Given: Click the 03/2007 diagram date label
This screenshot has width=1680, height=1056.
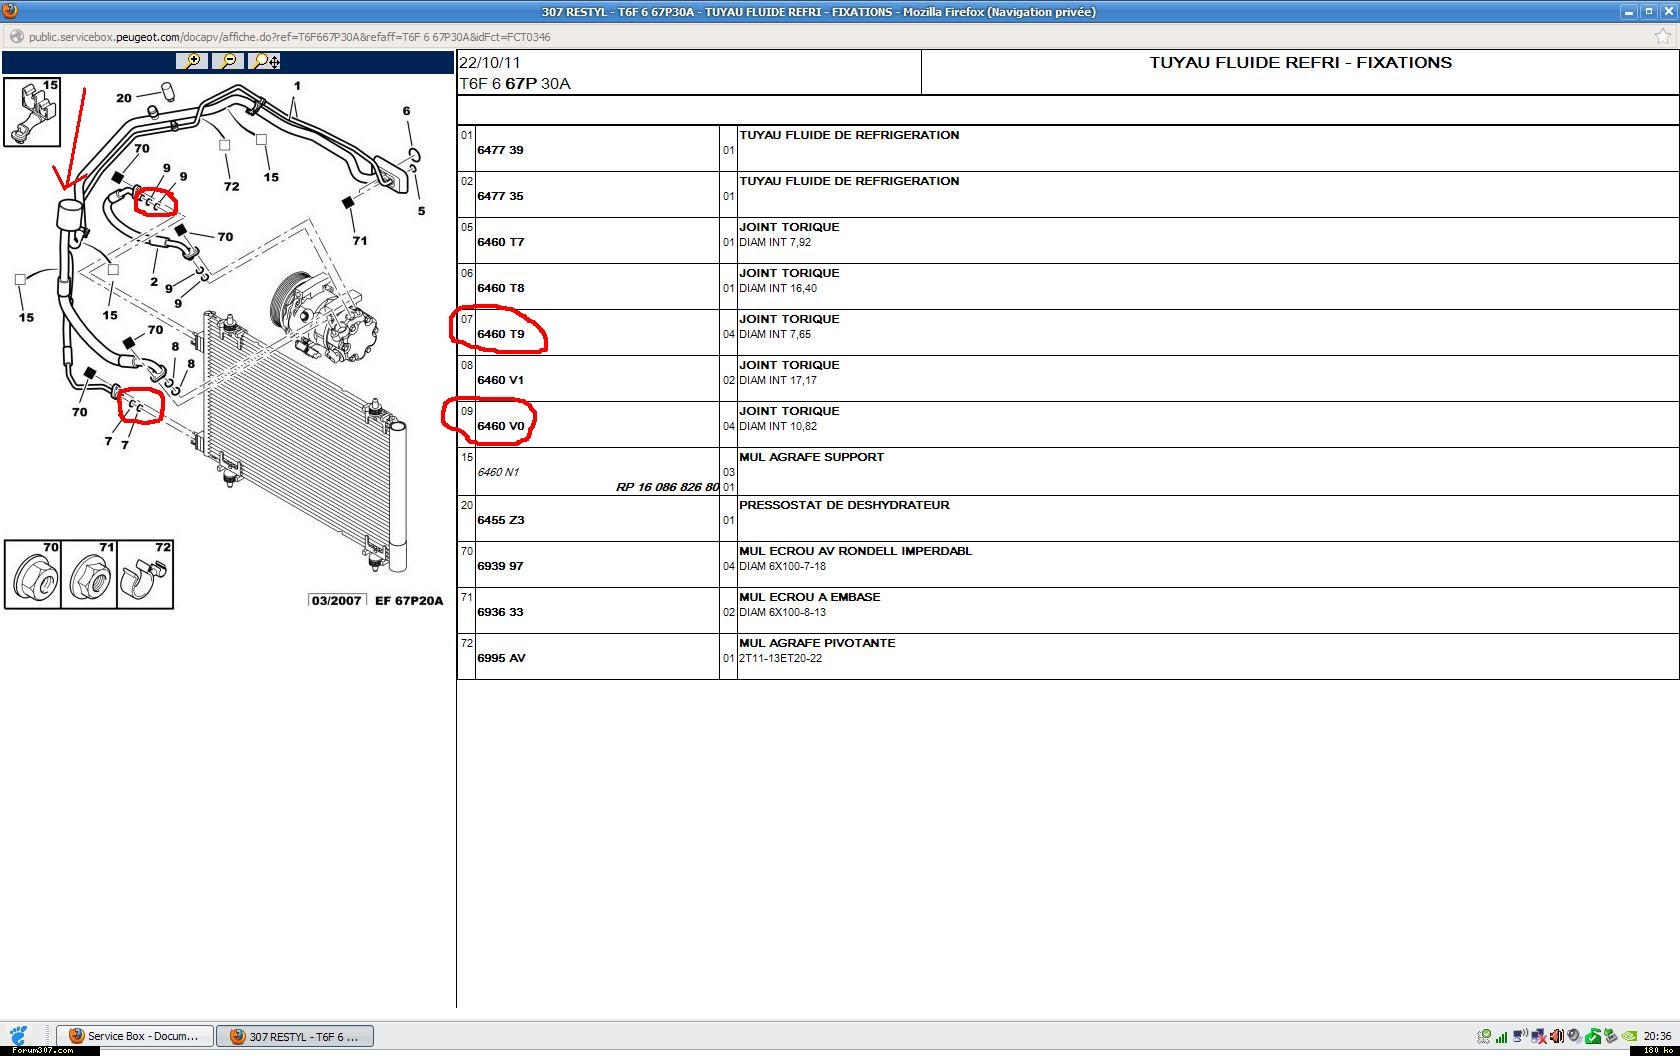Looking at the screenshot, I should click(336, 601).
